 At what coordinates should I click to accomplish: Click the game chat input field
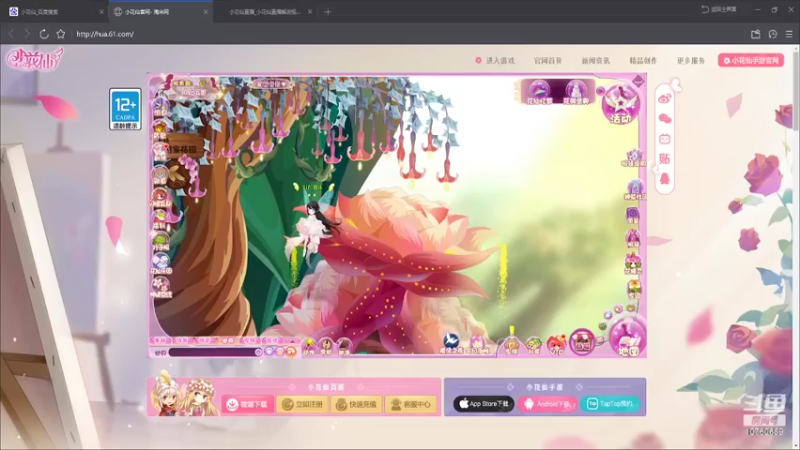tap(214, 352)
